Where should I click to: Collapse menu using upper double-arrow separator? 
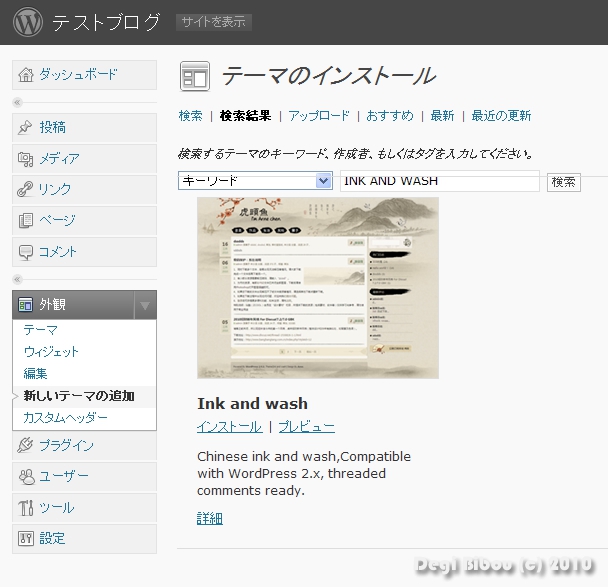pyautogui.click(x=17, y=102)
